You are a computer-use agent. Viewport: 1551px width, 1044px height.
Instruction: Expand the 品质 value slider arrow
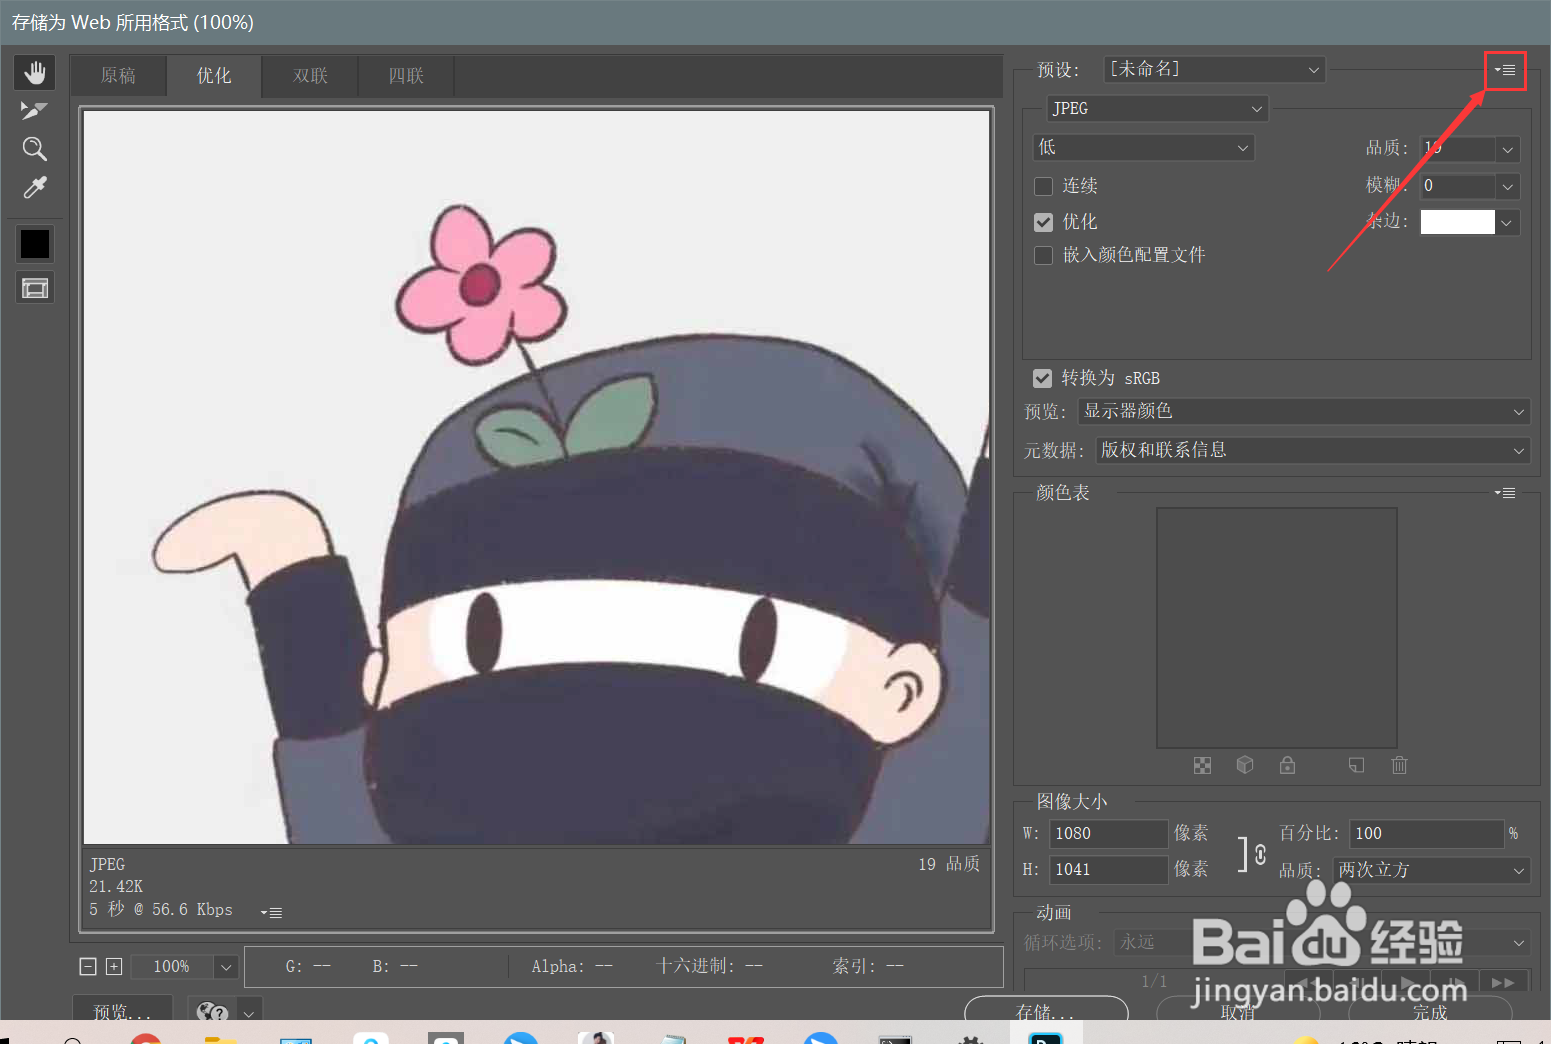[1508, 149]
